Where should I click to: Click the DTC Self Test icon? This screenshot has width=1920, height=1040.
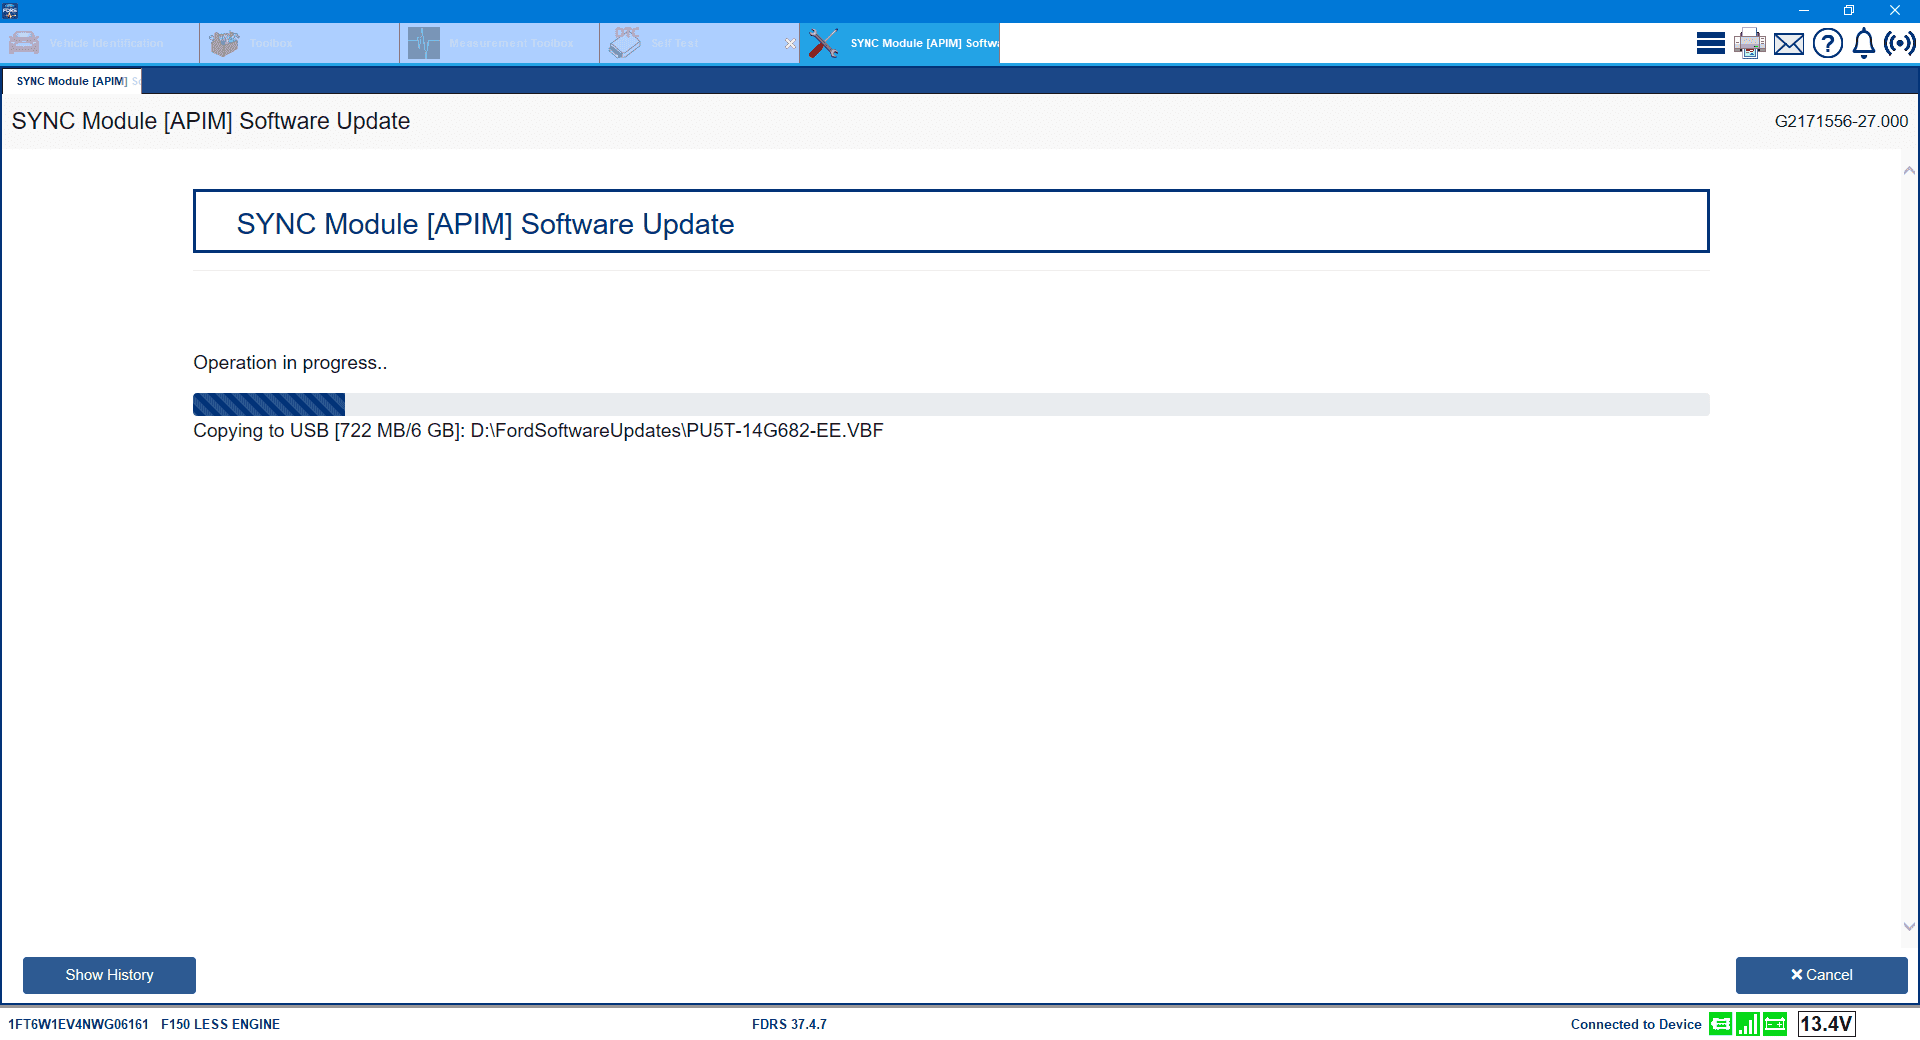[625, 43]
